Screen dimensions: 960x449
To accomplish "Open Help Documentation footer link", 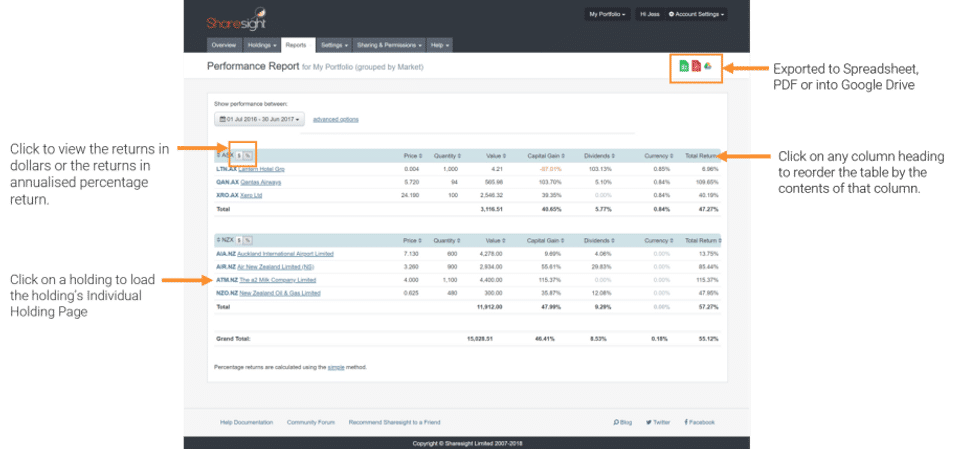I will pyautogui.click(x=246, y=422).
